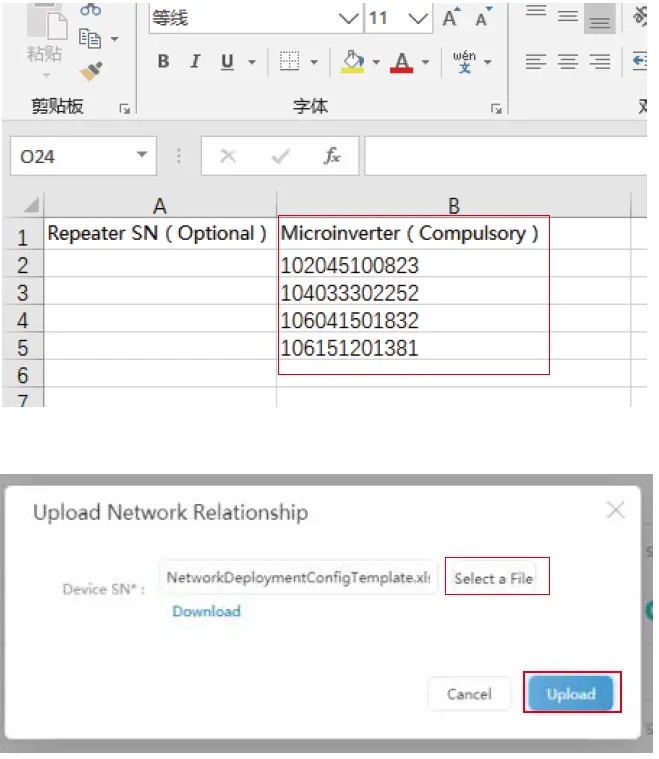Click the decrease indent icon
Image resolution: width=659 pixels, height=759 pixels.
pos(640,61)
